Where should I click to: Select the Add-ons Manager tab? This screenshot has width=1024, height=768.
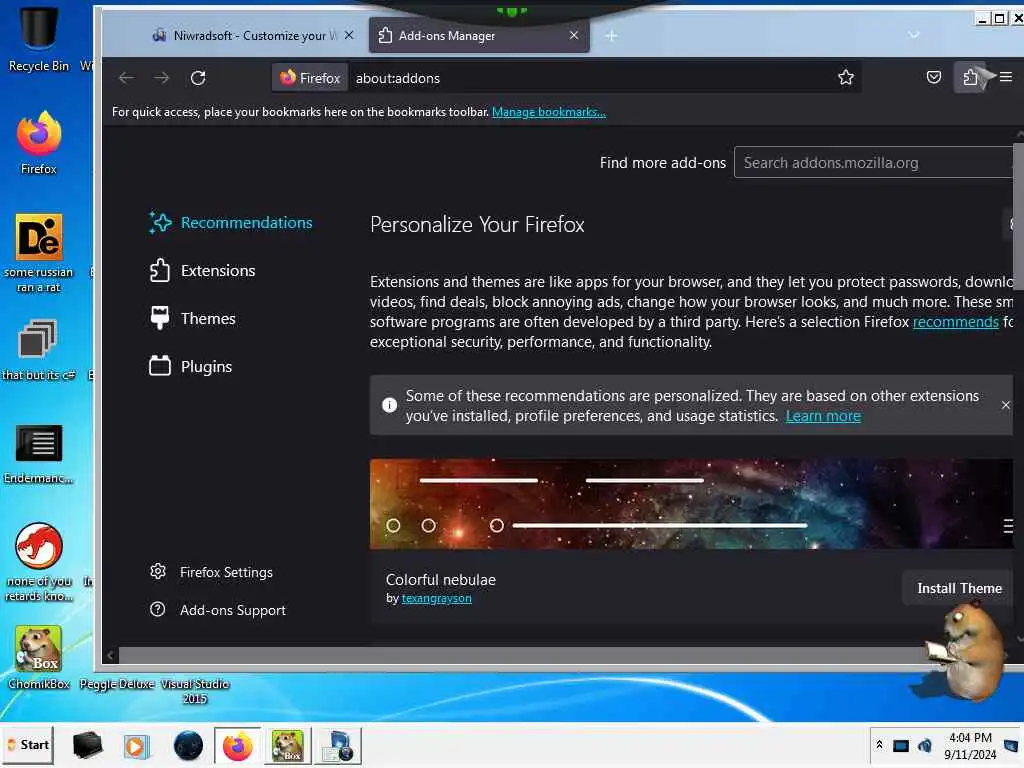coord(479,36)
